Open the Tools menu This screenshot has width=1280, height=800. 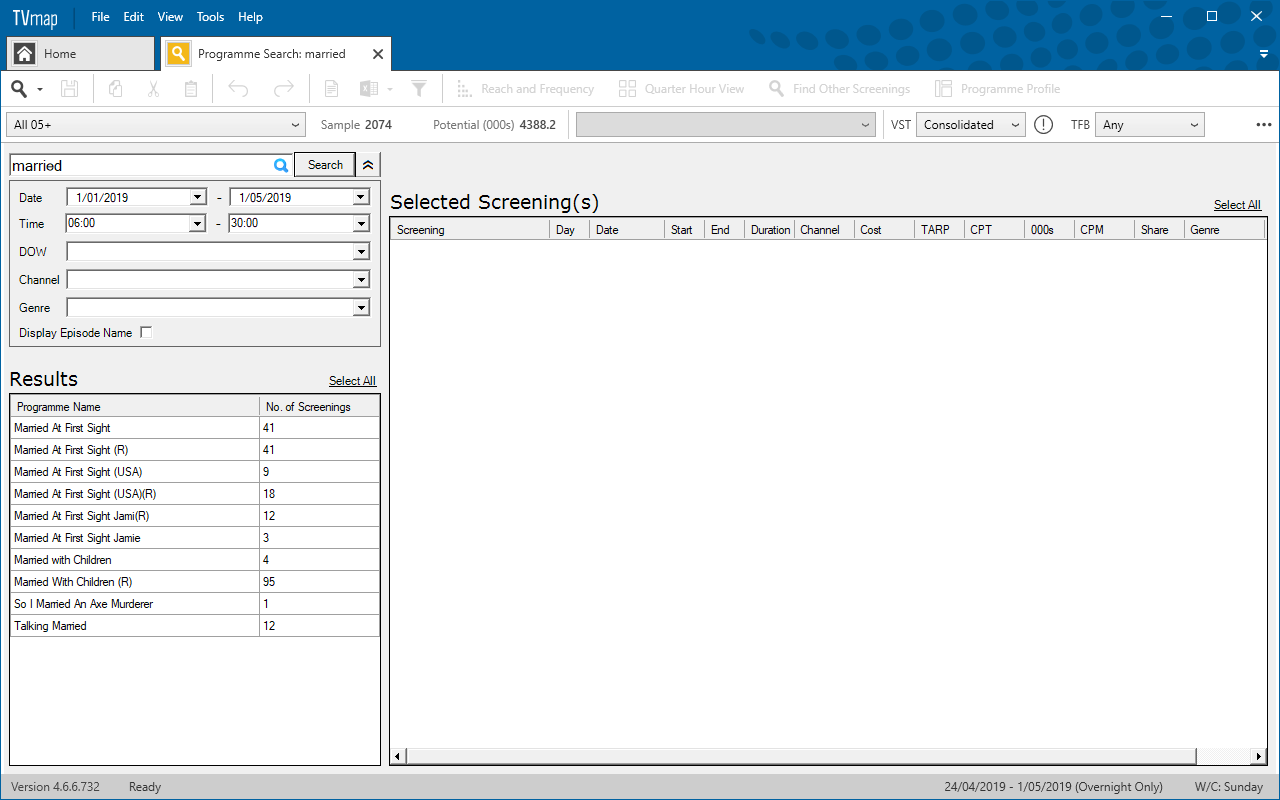(x=211, y=17)
